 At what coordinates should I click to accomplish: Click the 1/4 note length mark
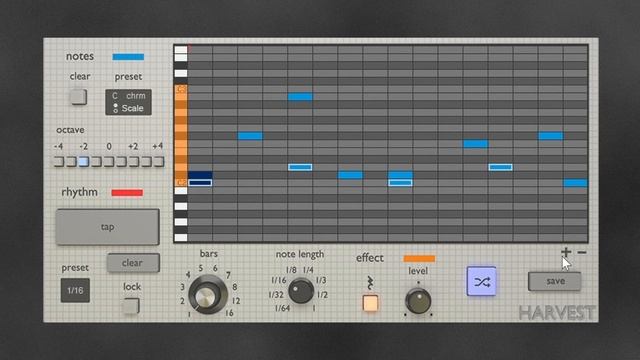pos(308,270)
